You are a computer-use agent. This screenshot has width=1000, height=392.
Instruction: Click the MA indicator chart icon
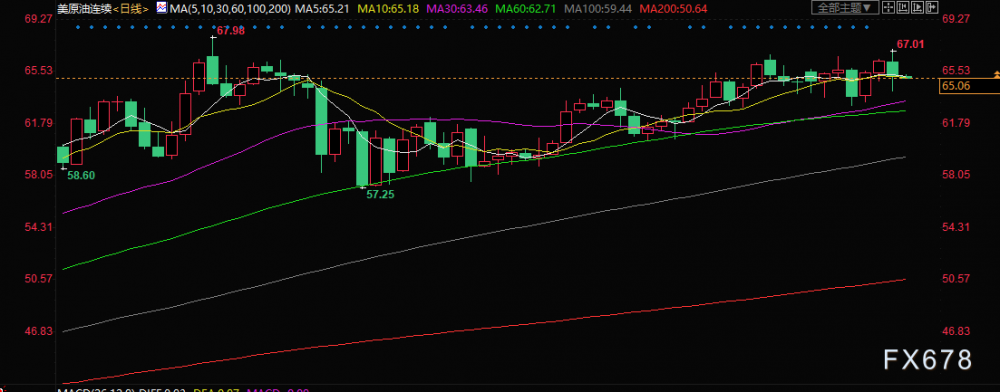pos(162,8)
